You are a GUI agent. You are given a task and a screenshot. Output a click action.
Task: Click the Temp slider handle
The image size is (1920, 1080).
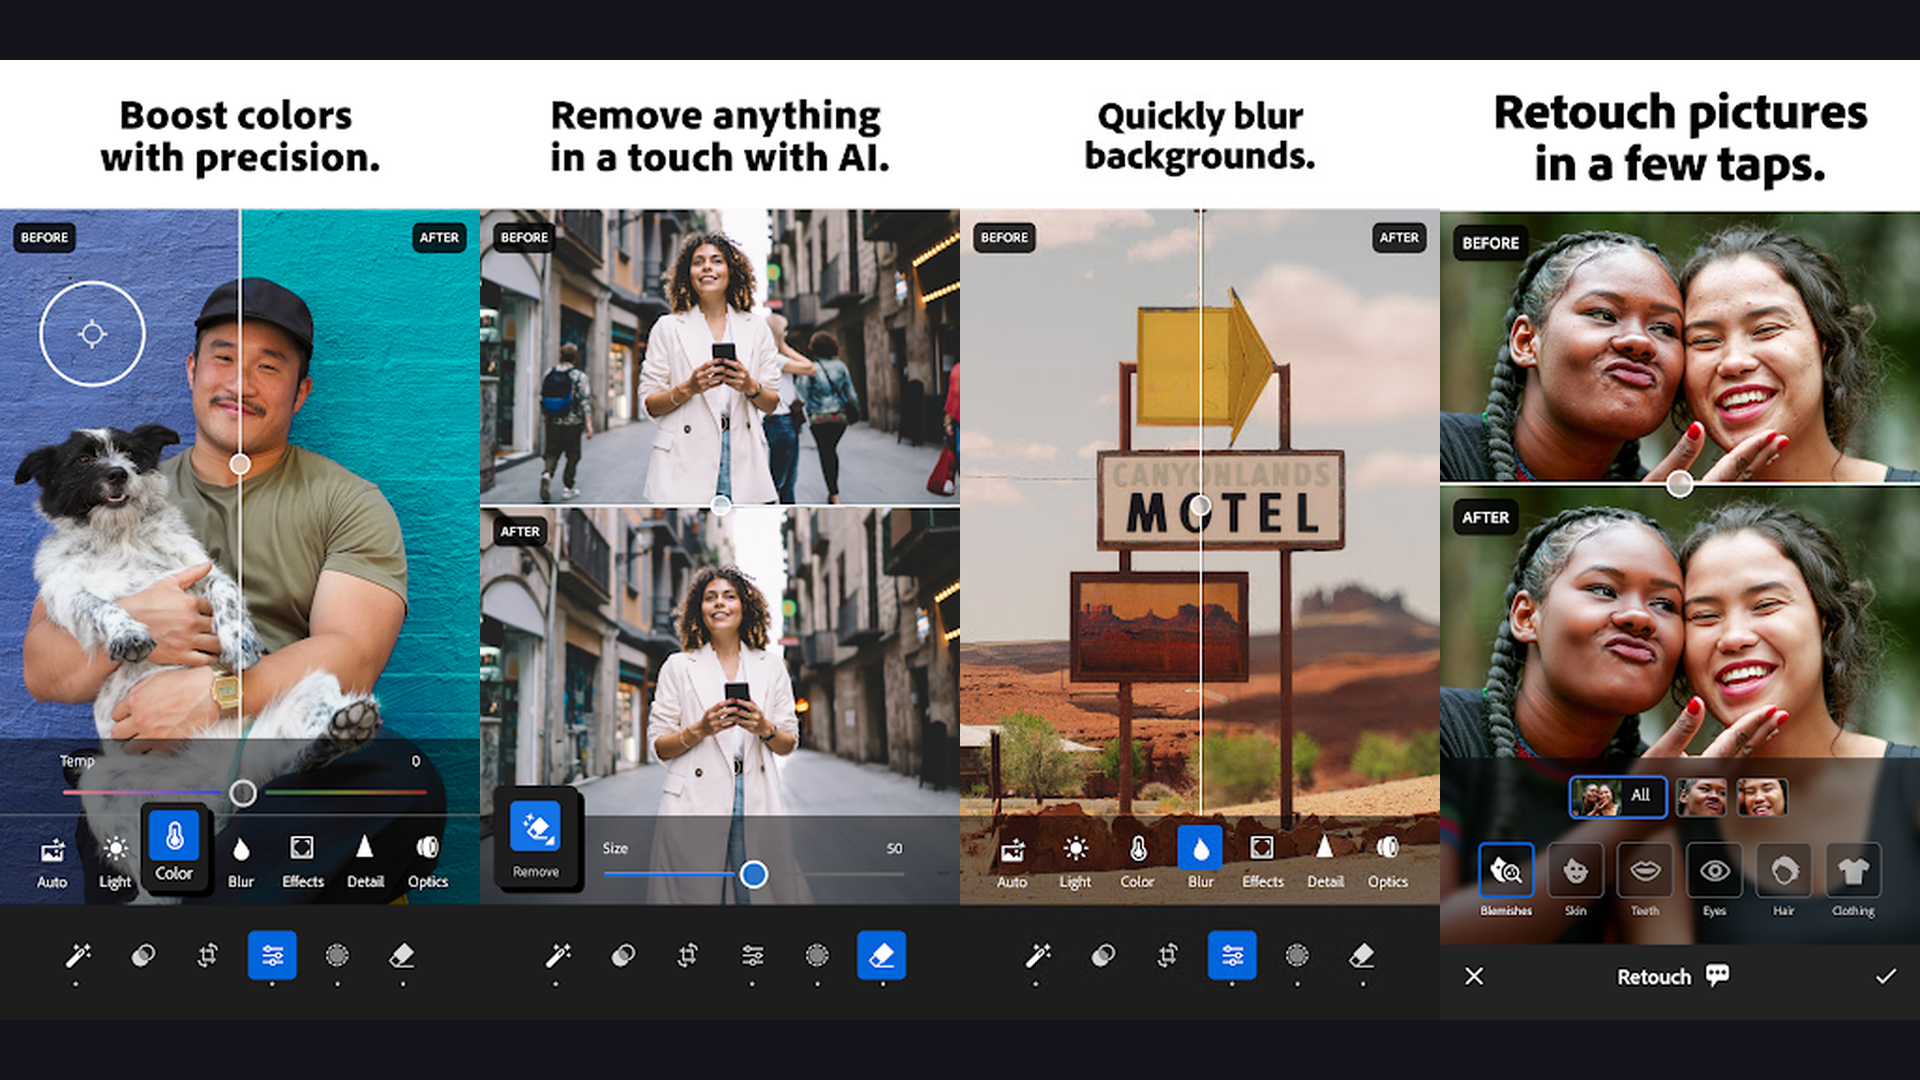(x=242, y=793)
